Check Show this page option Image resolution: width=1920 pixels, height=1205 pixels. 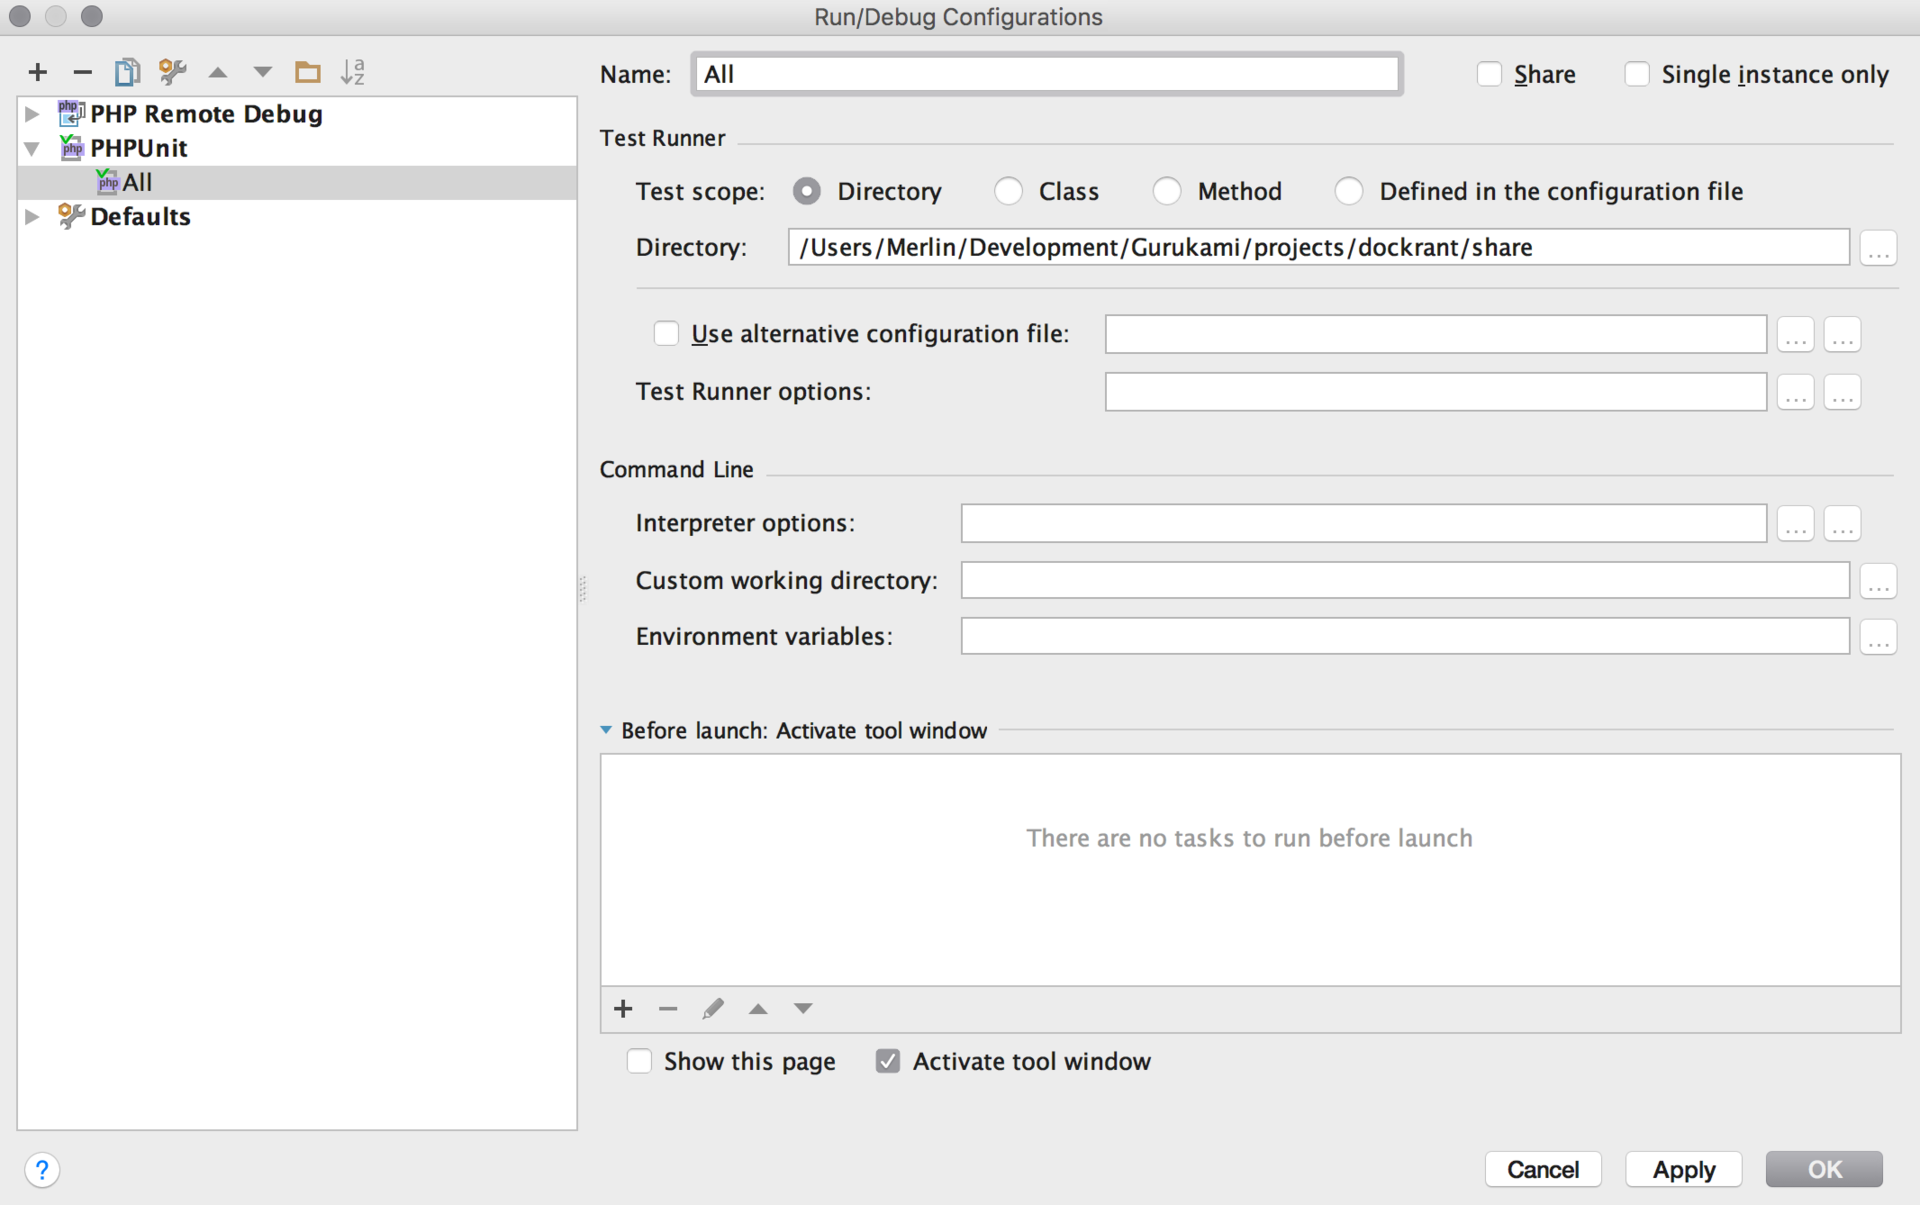point(639,1061)
